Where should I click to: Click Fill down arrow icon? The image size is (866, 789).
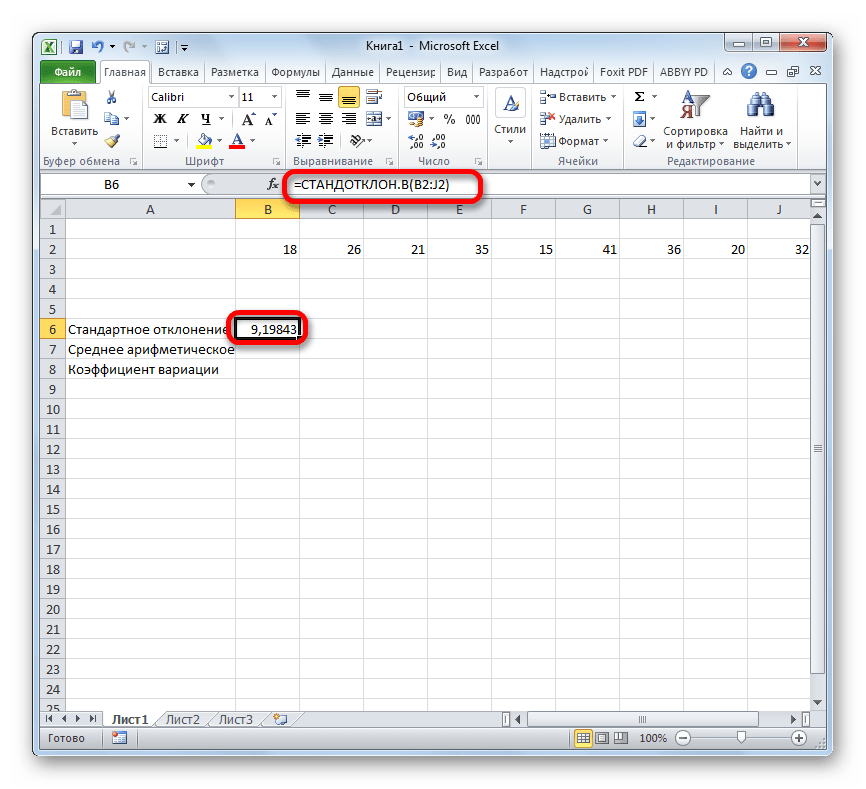(x=640, y=119)
